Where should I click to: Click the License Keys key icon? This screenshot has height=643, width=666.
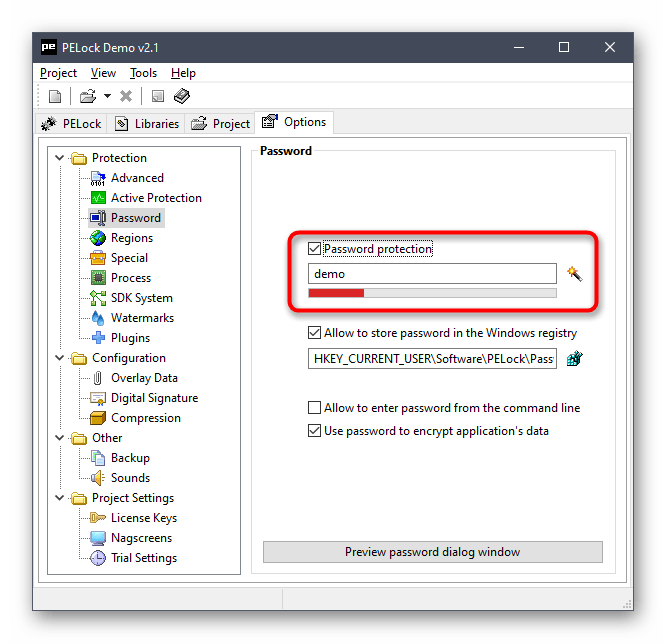(x=98, y=518)
